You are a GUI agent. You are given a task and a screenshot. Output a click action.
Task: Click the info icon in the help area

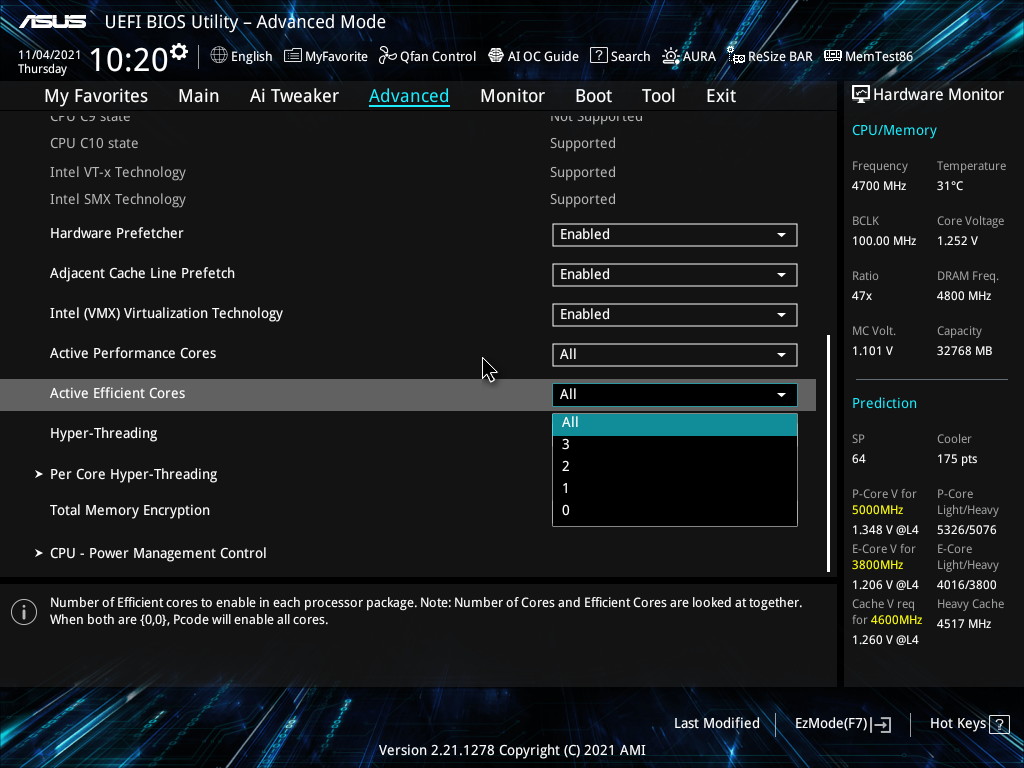coord(24,612)
